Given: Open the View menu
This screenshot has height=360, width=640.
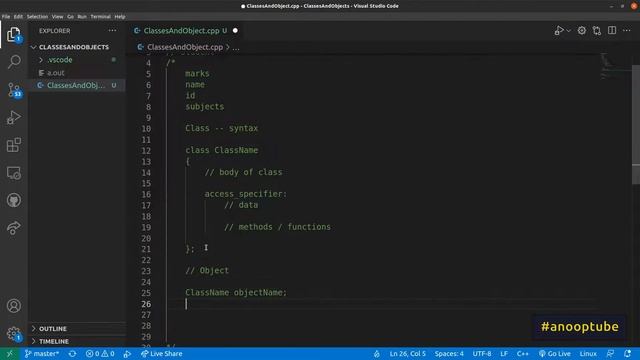Looking at the screenshot, I should (58, 17).
